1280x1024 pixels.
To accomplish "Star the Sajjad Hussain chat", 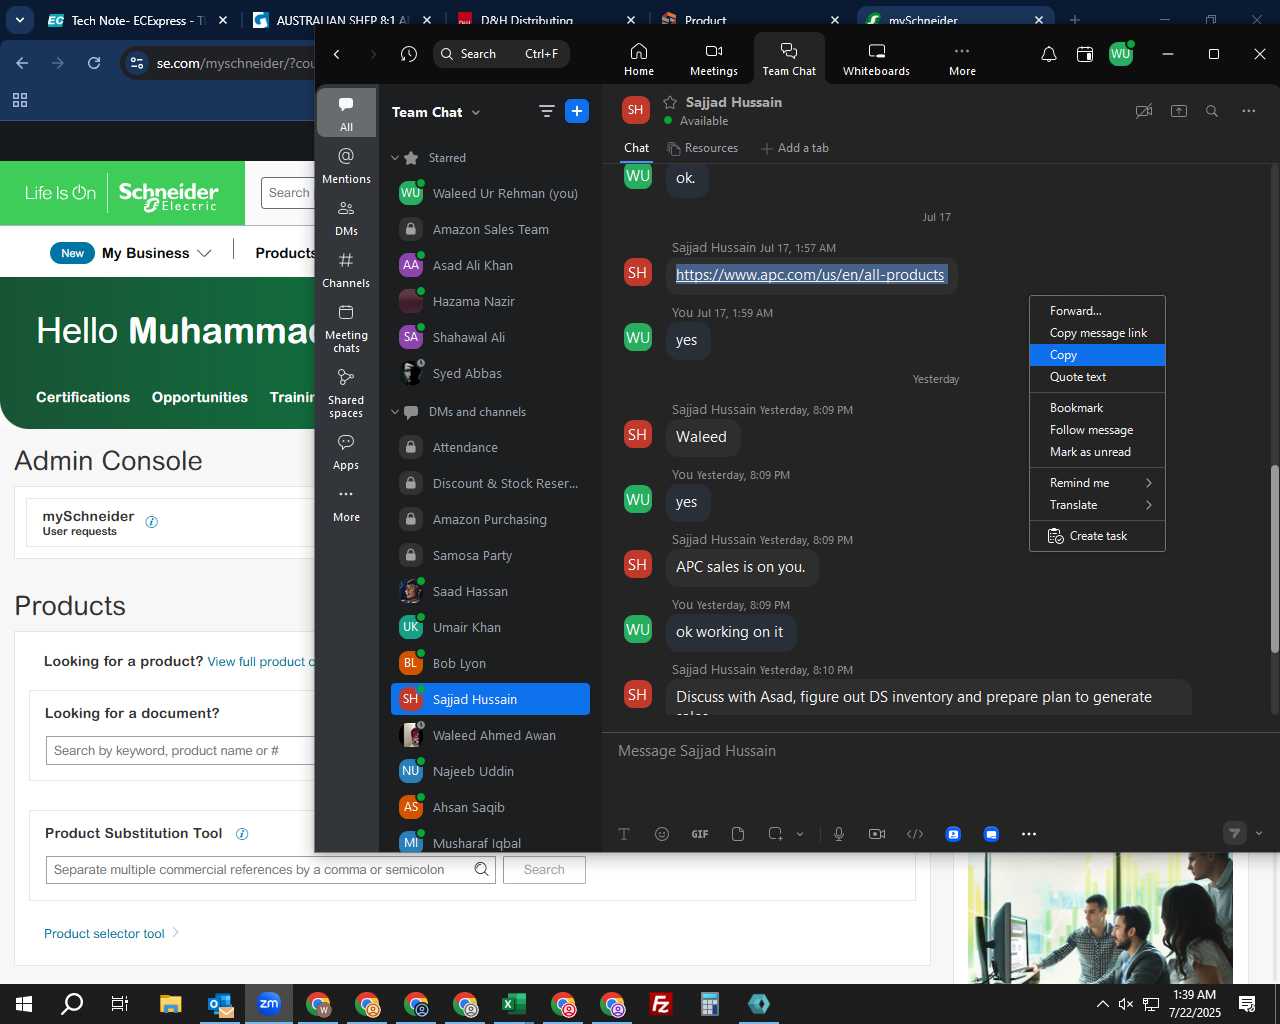I will (x=670, y=102).
